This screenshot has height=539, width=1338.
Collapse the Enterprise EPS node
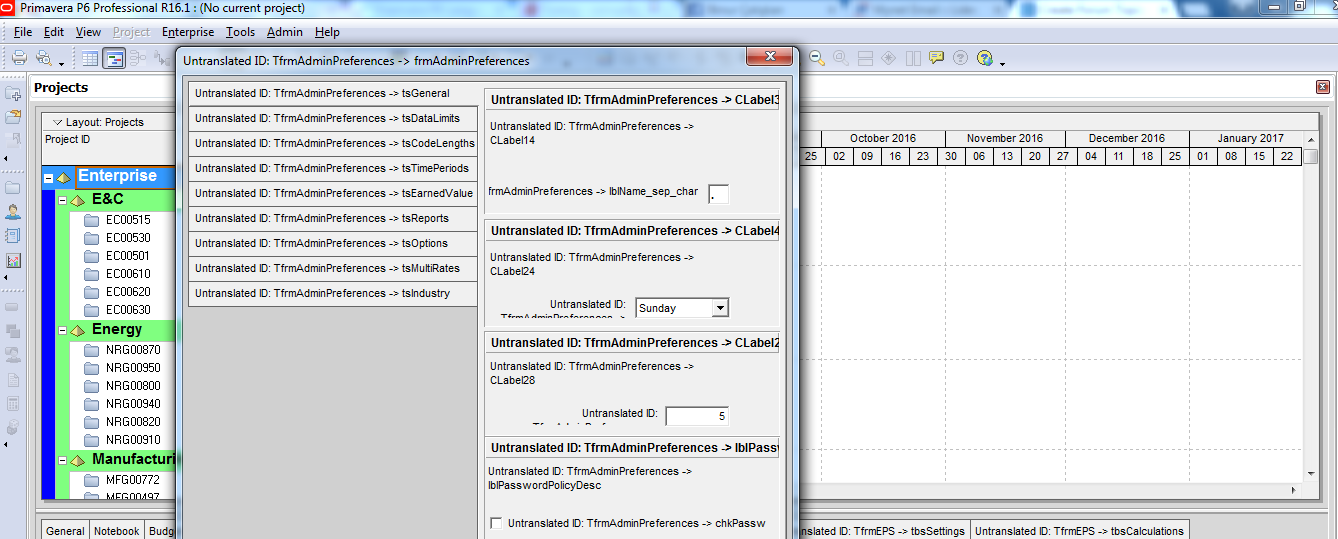coord(47,177)
